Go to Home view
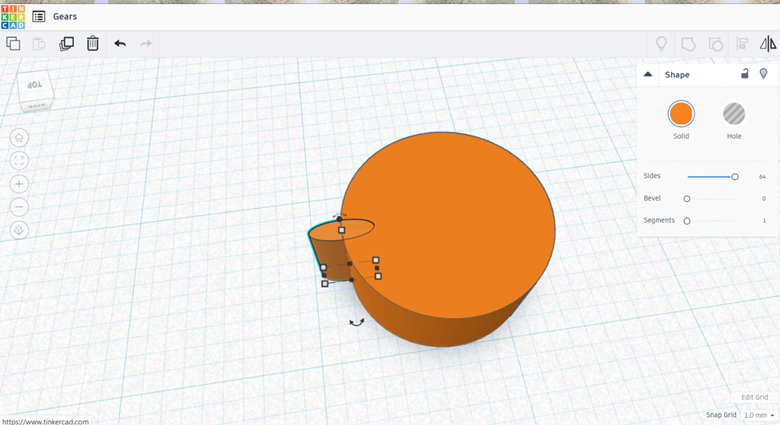Viewport: 780px width, 425px height. pos(19,138)
